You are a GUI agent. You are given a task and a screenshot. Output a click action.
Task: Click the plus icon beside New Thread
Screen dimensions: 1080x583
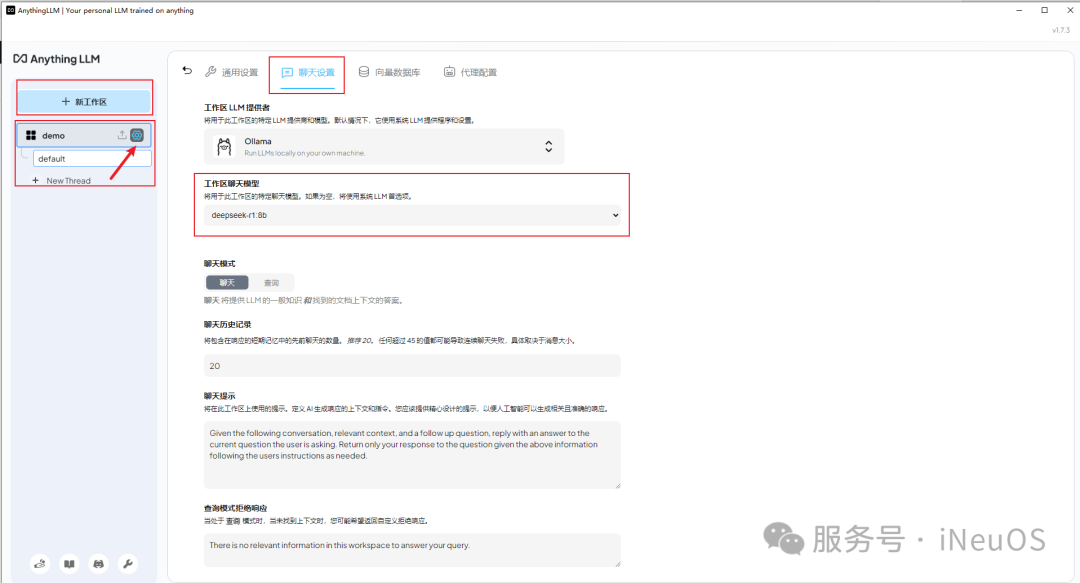click(36, 181)
